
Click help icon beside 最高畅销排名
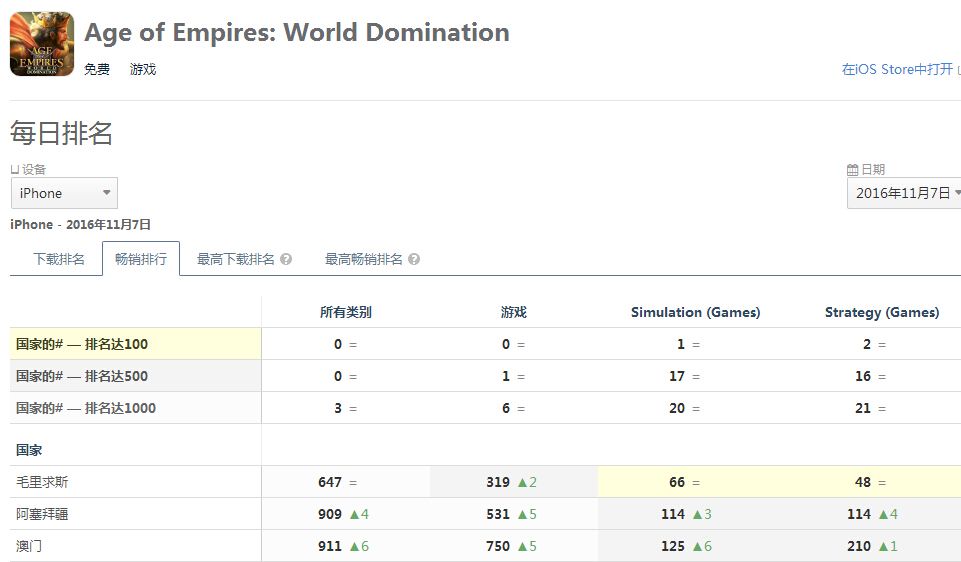pyautogui.click(x=414, y=259)
